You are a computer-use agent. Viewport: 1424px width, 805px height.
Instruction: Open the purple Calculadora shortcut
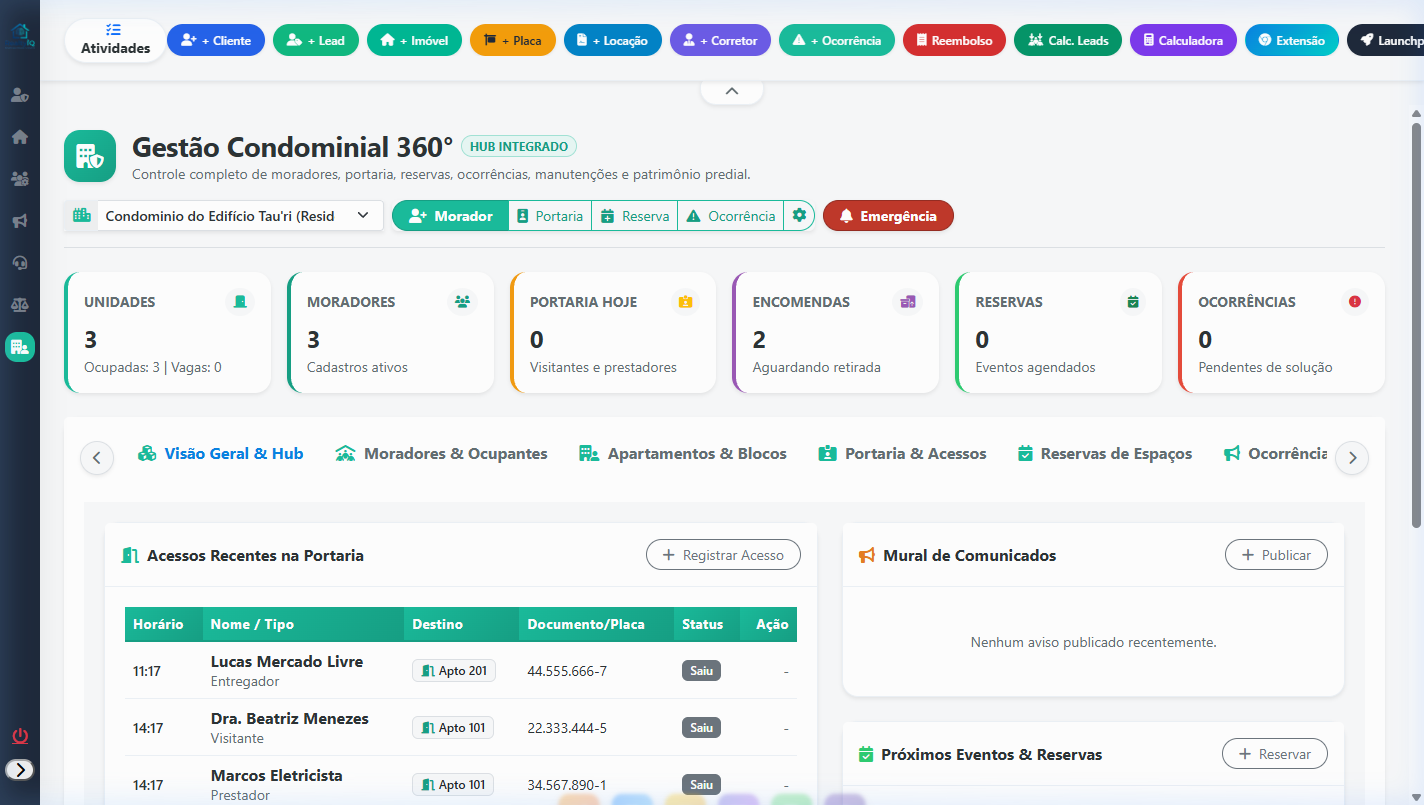tap(1183, 41)
